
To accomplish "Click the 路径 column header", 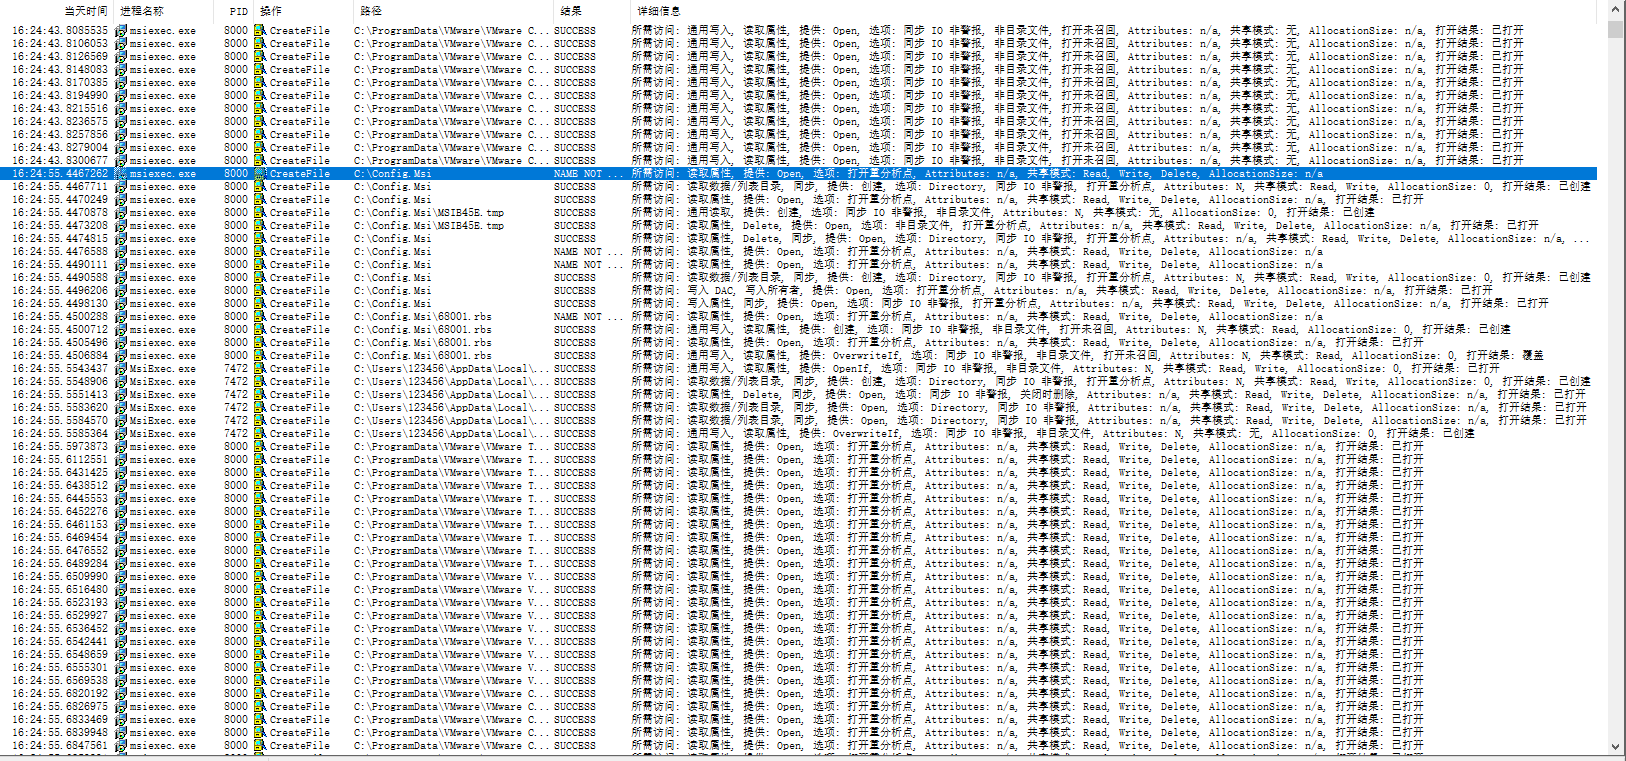I will [371, 11].
